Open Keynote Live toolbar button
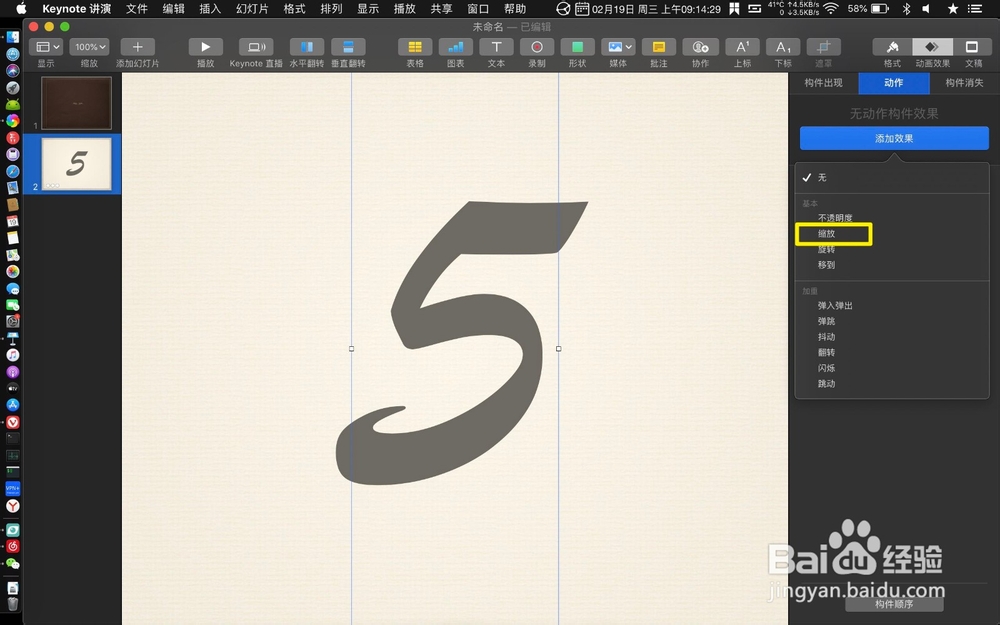The height and width of the screenshot is (625, 1000). [256, 47]
